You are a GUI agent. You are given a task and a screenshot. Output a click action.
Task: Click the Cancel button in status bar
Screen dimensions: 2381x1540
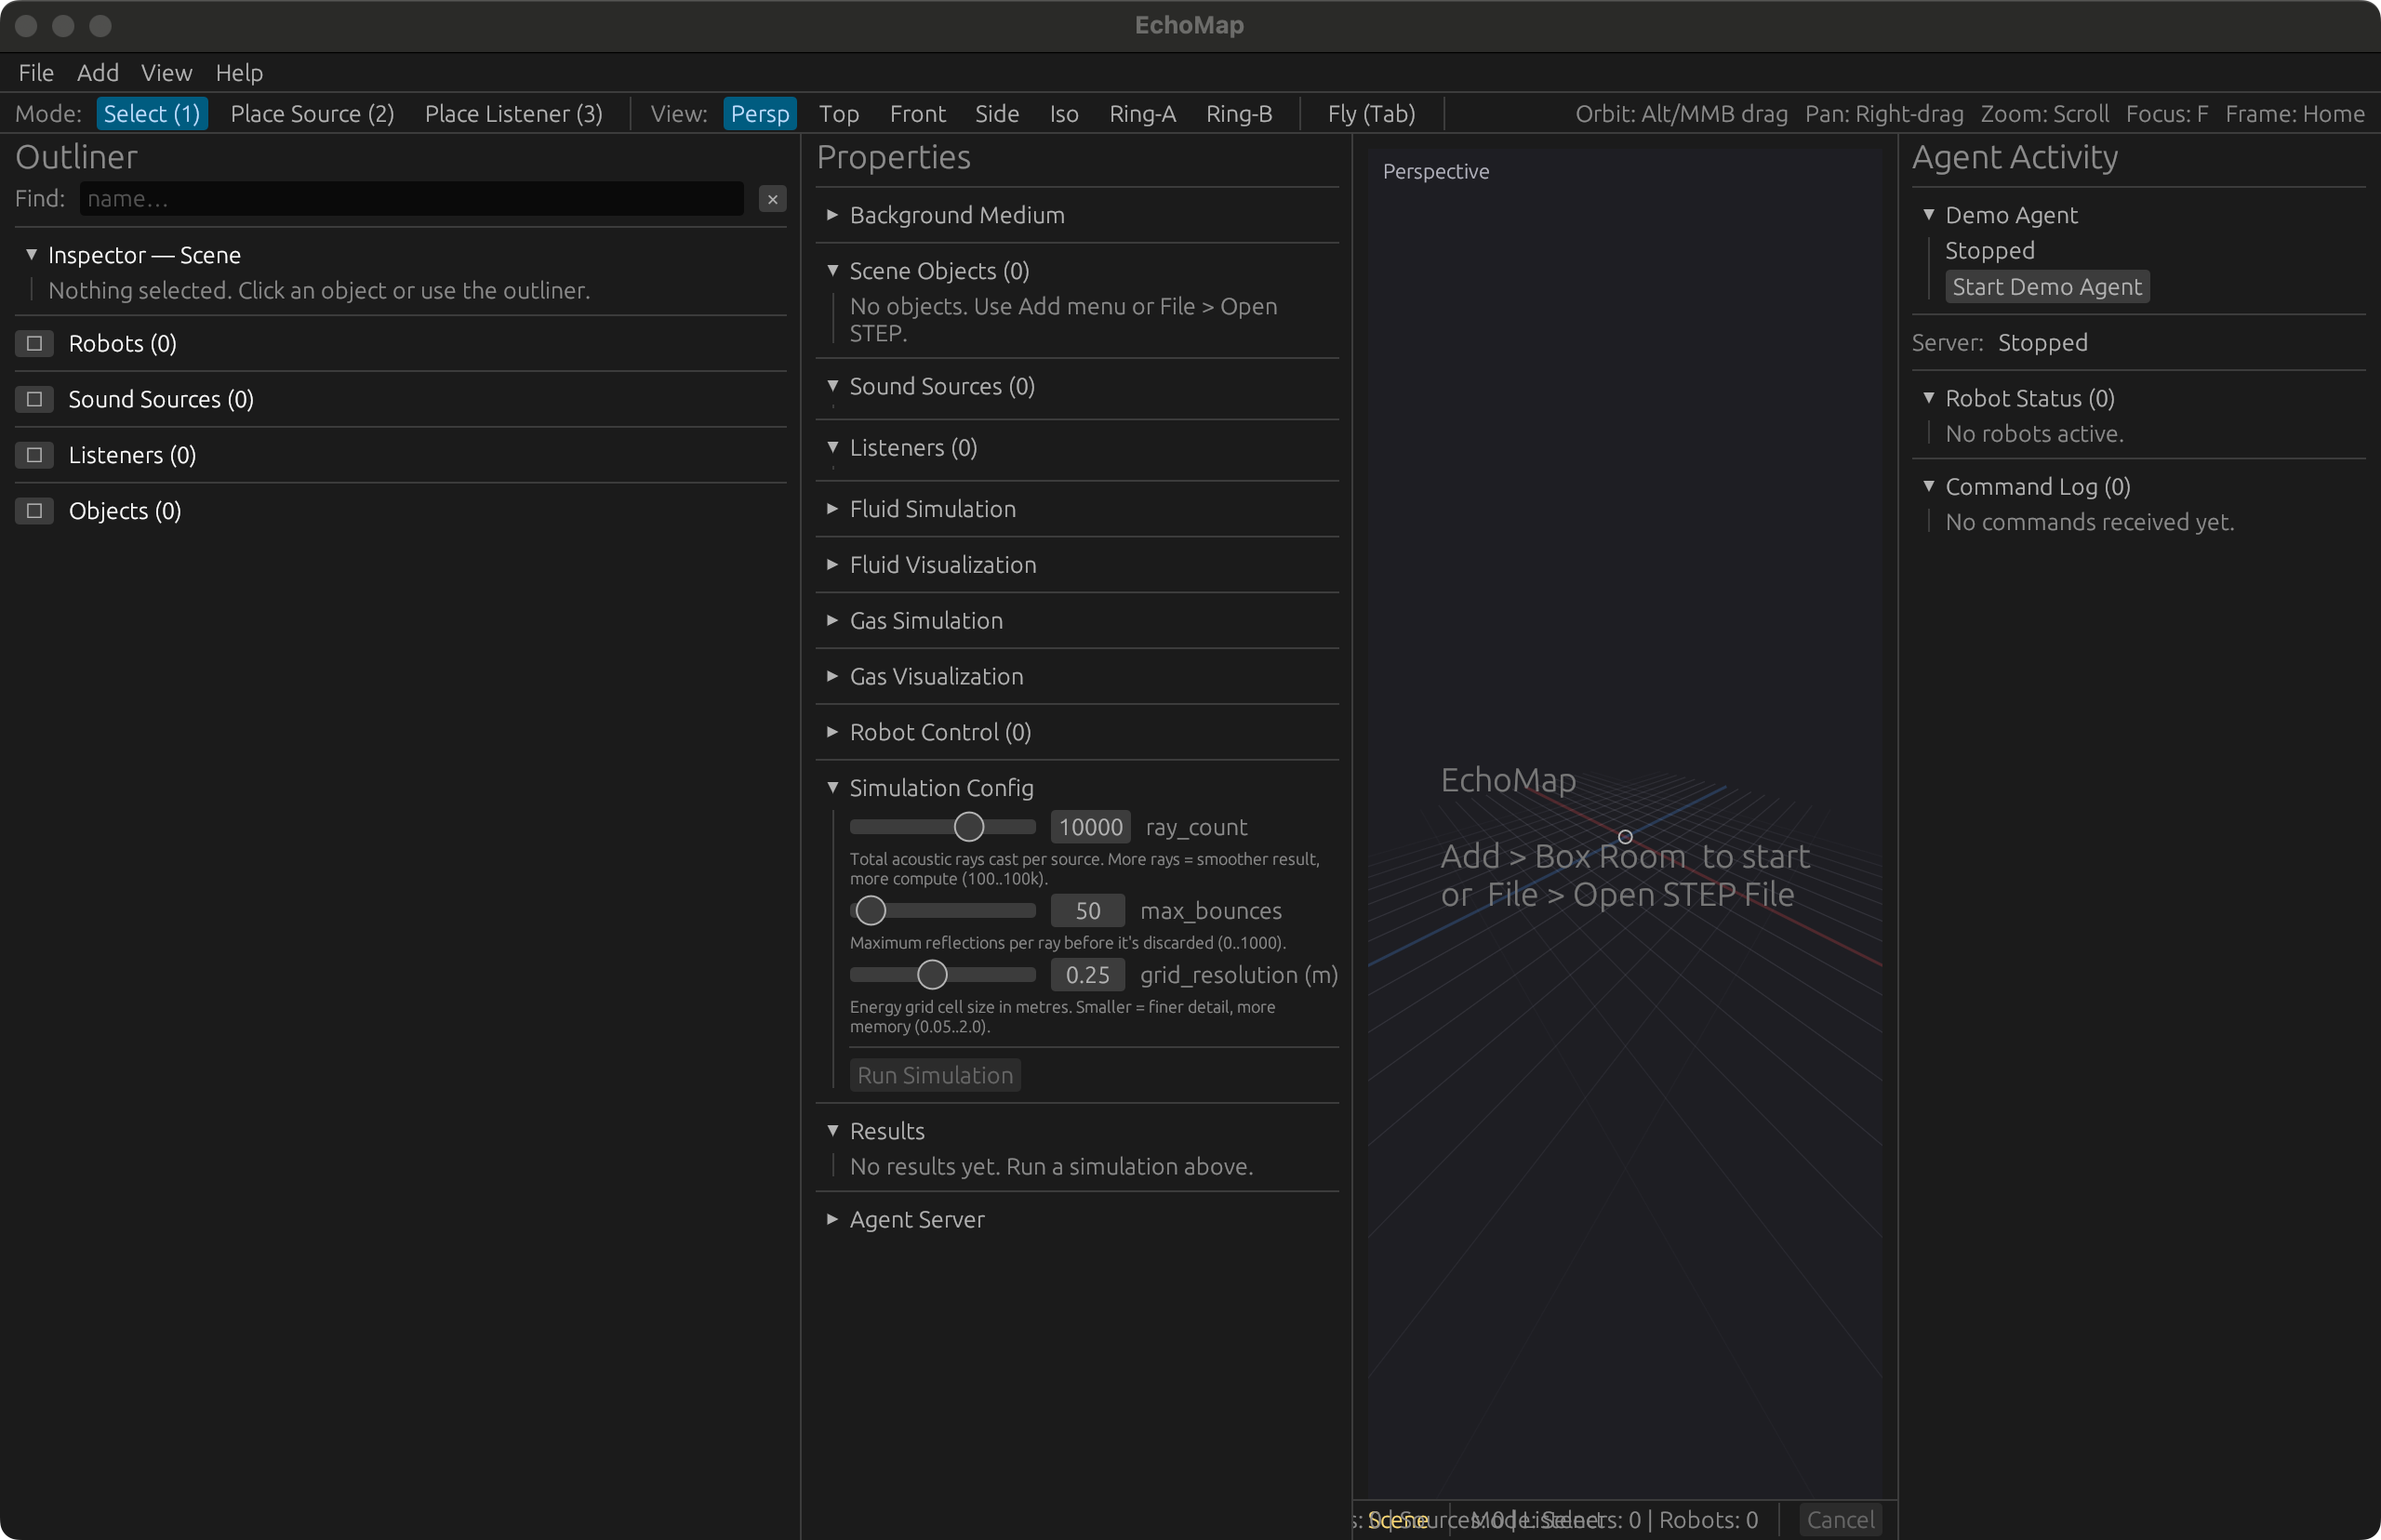pos(1840,1520)
